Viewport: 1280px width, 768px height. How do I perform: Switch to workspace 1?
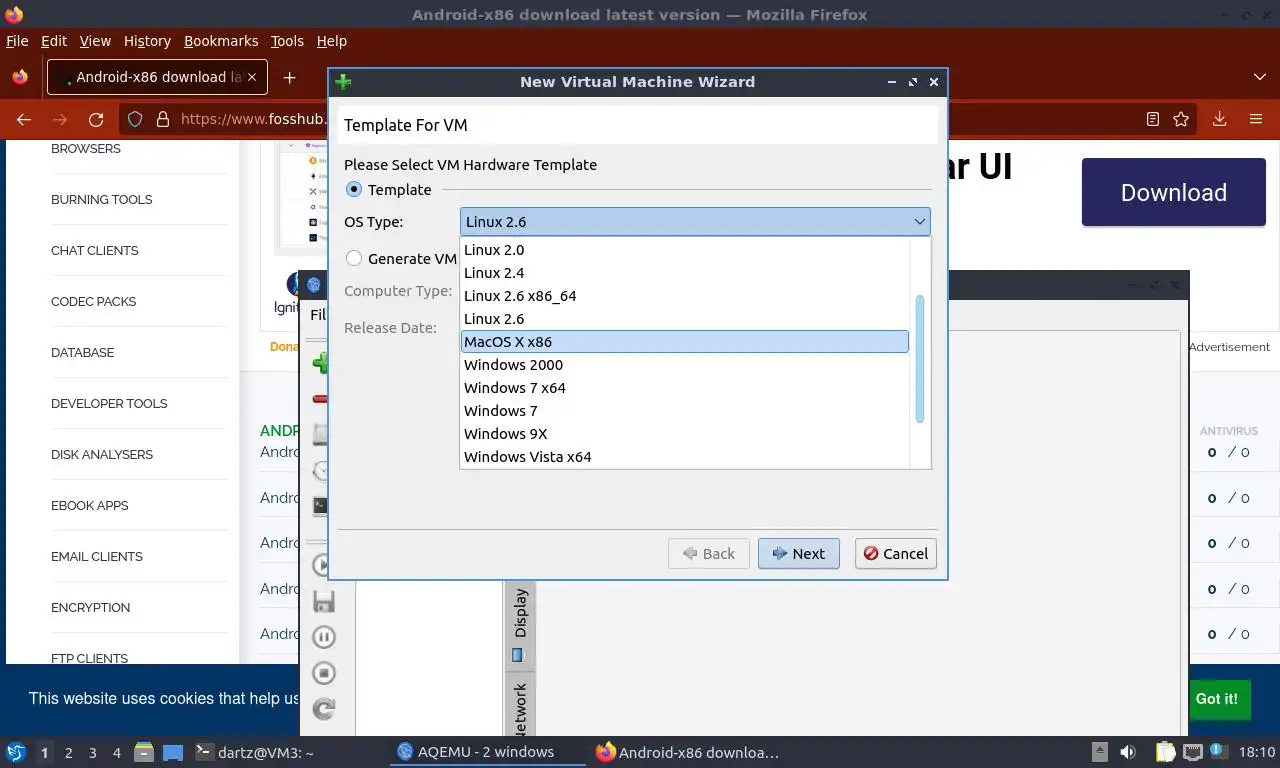tap(44, 752)
